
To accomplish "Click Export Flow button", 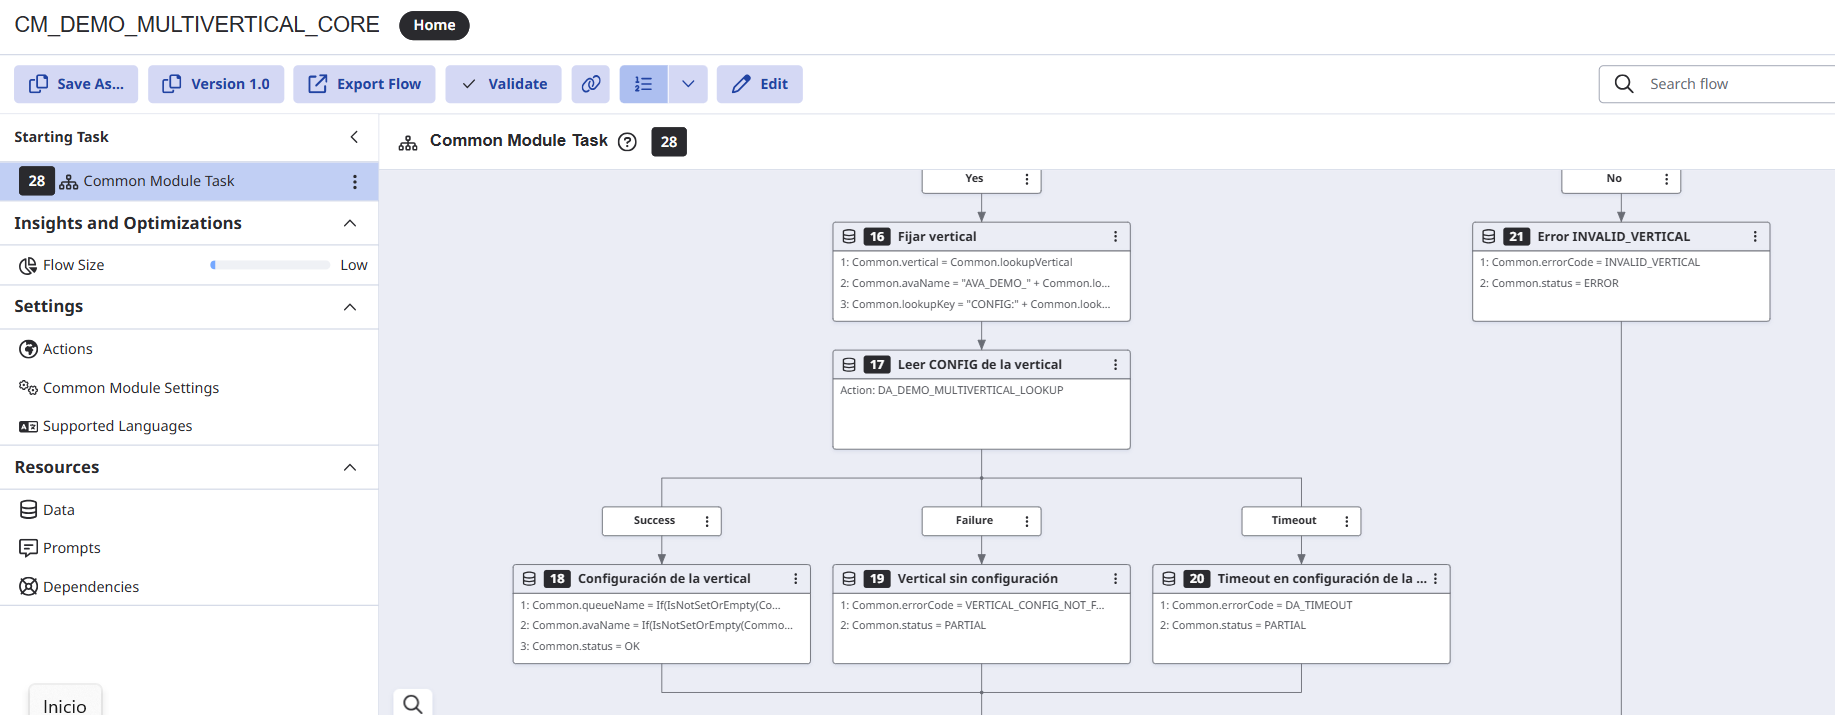I will click(x=364, y=84).
